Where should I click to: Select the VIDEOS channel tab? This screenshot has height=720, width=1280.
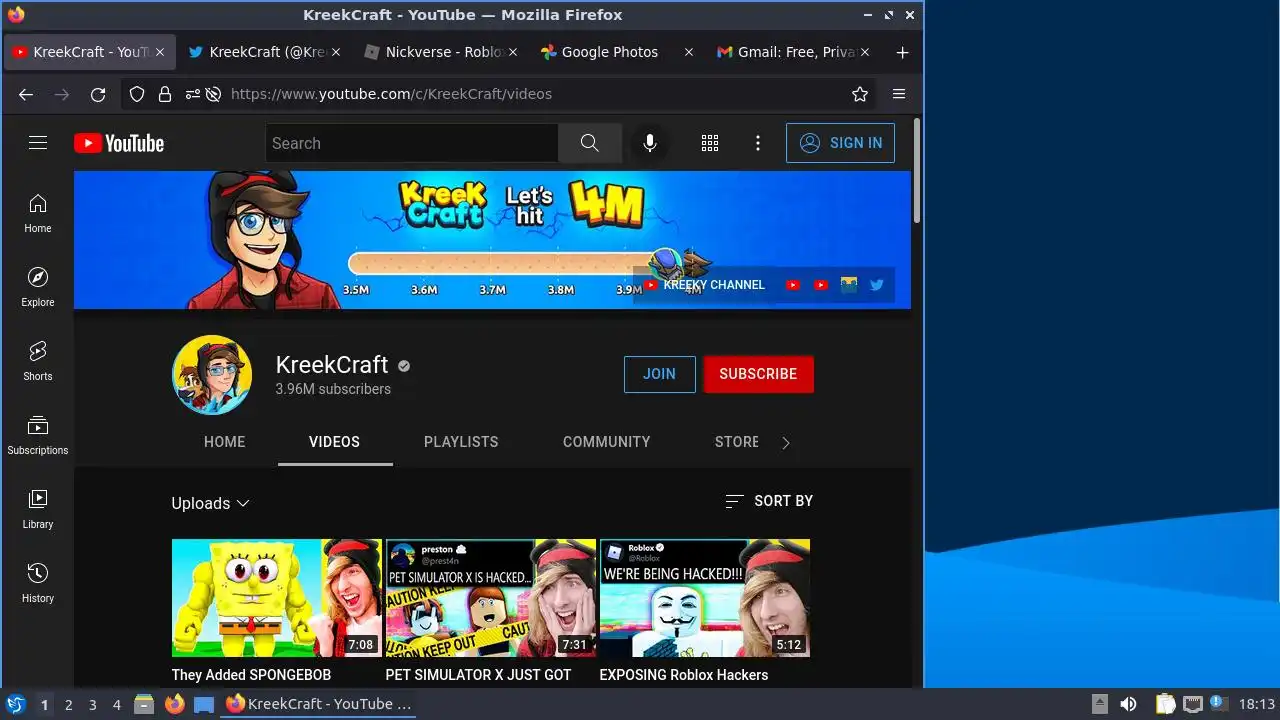point(334,442)
